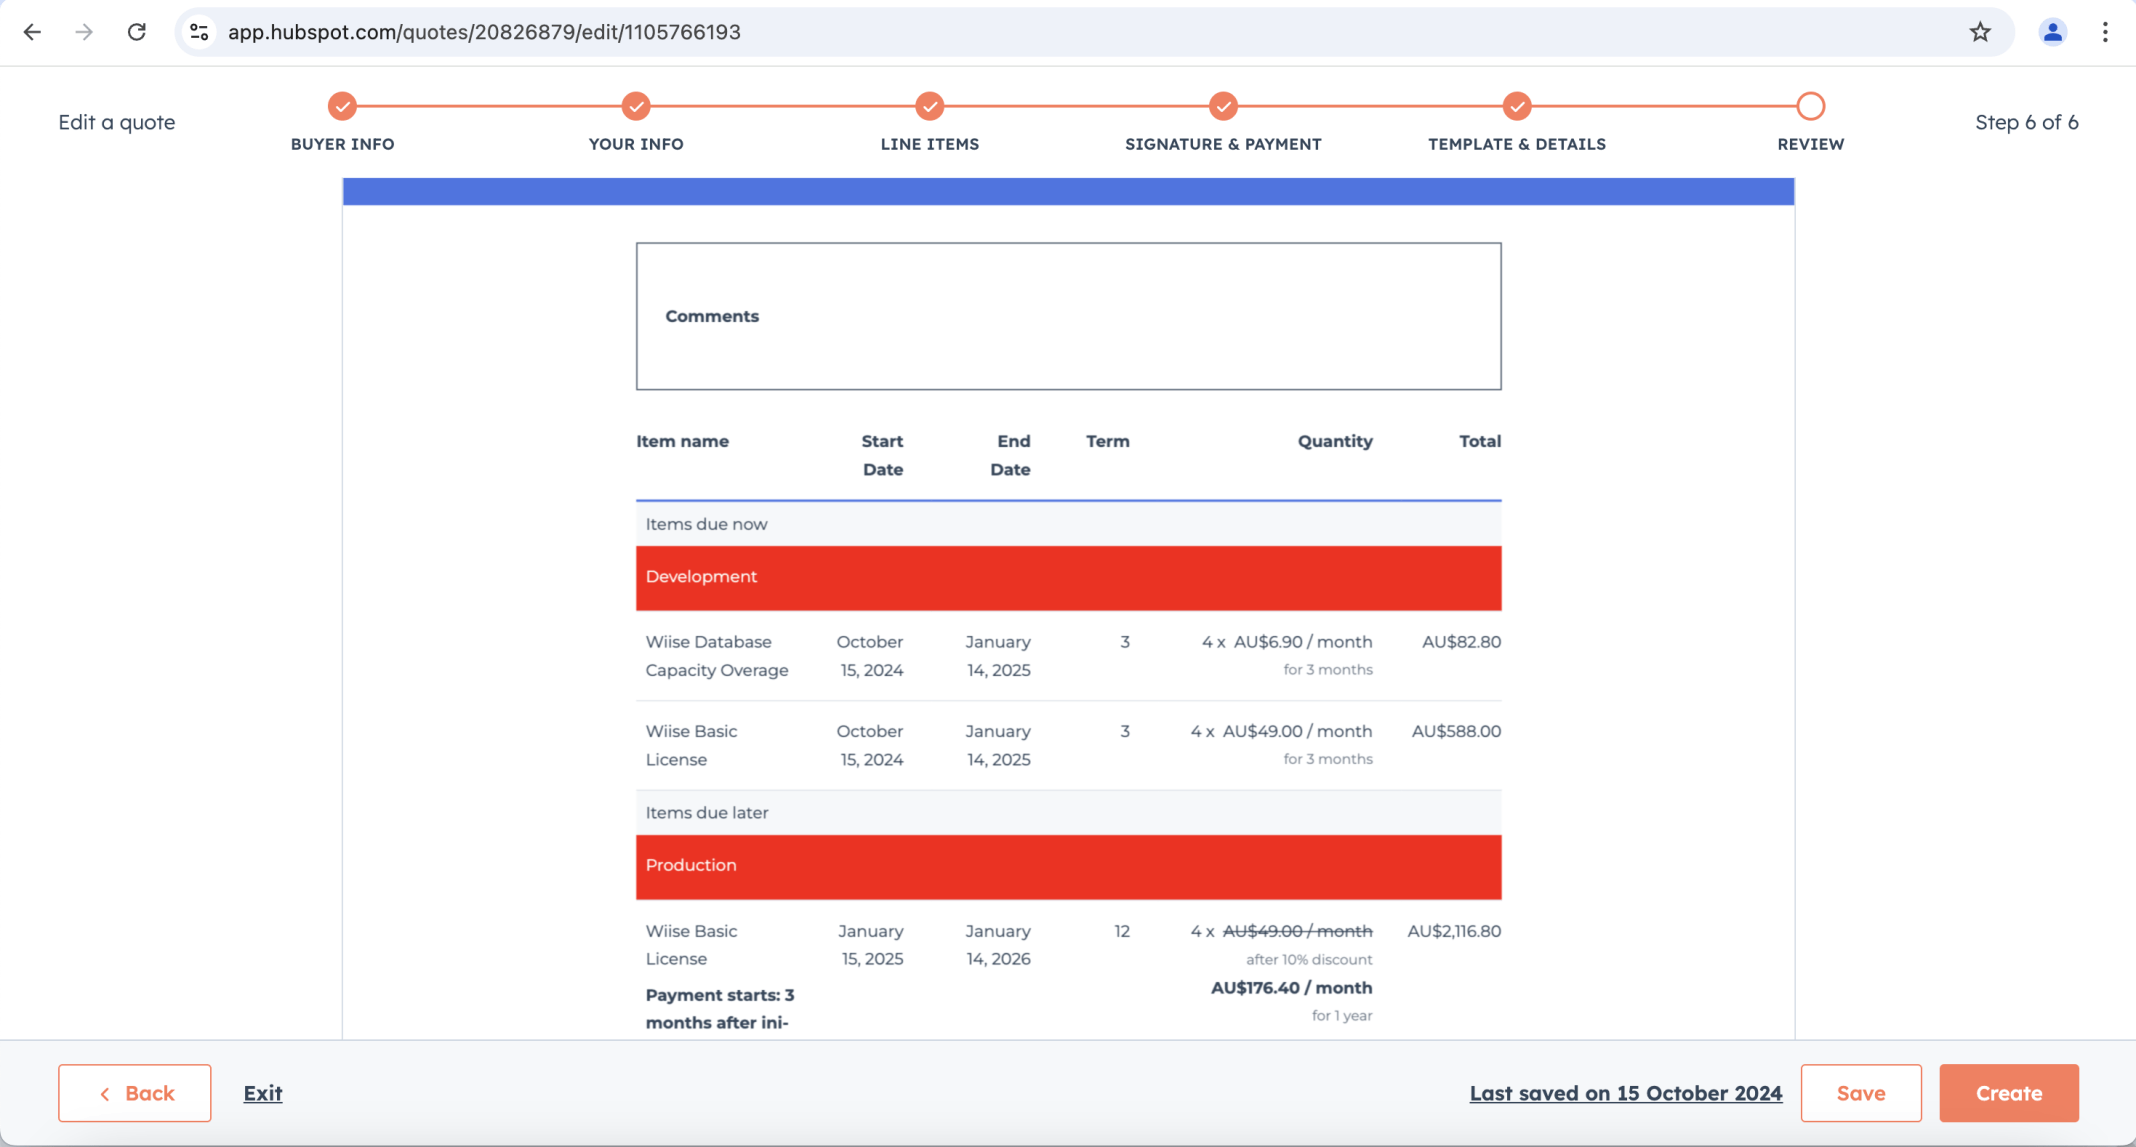Jump to the Buyer Info step circle
Viewport: 2136px width, 1147px height.
pyautogui.click(x=342, y=106)
